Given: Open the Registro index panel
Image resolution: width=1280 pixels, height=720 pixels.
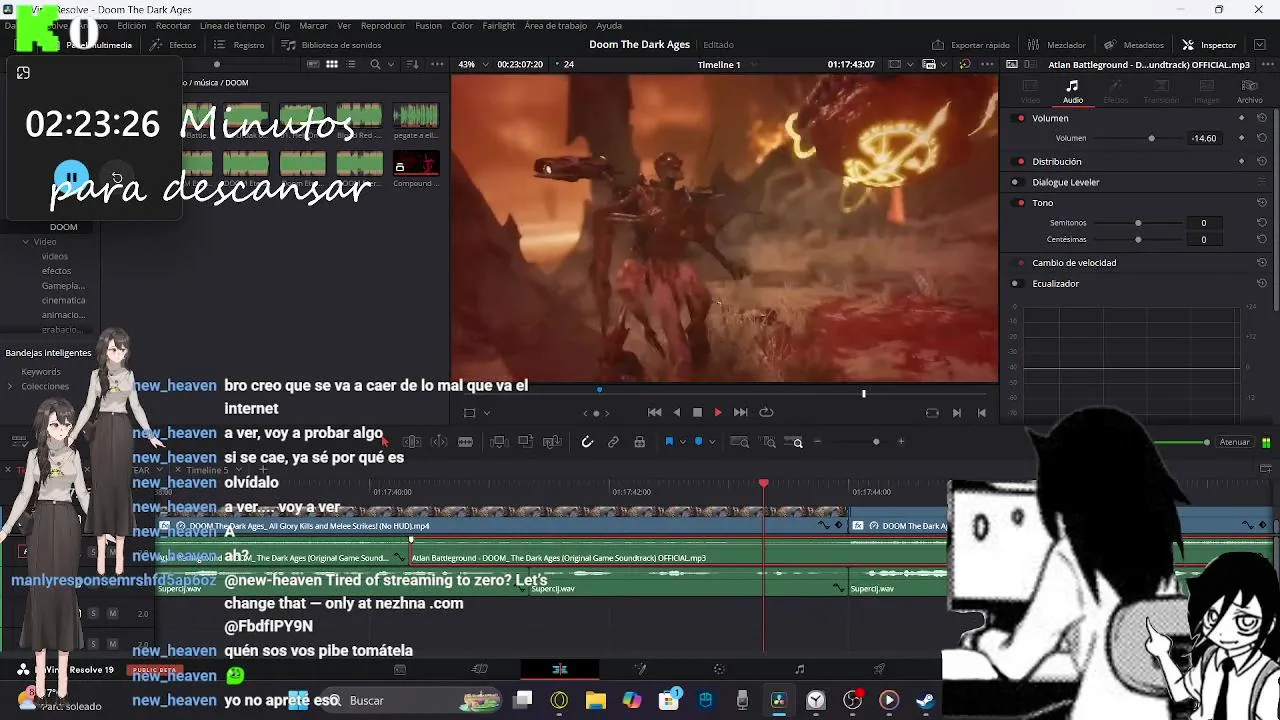Looking at the screenshot, I should [240, 45].
